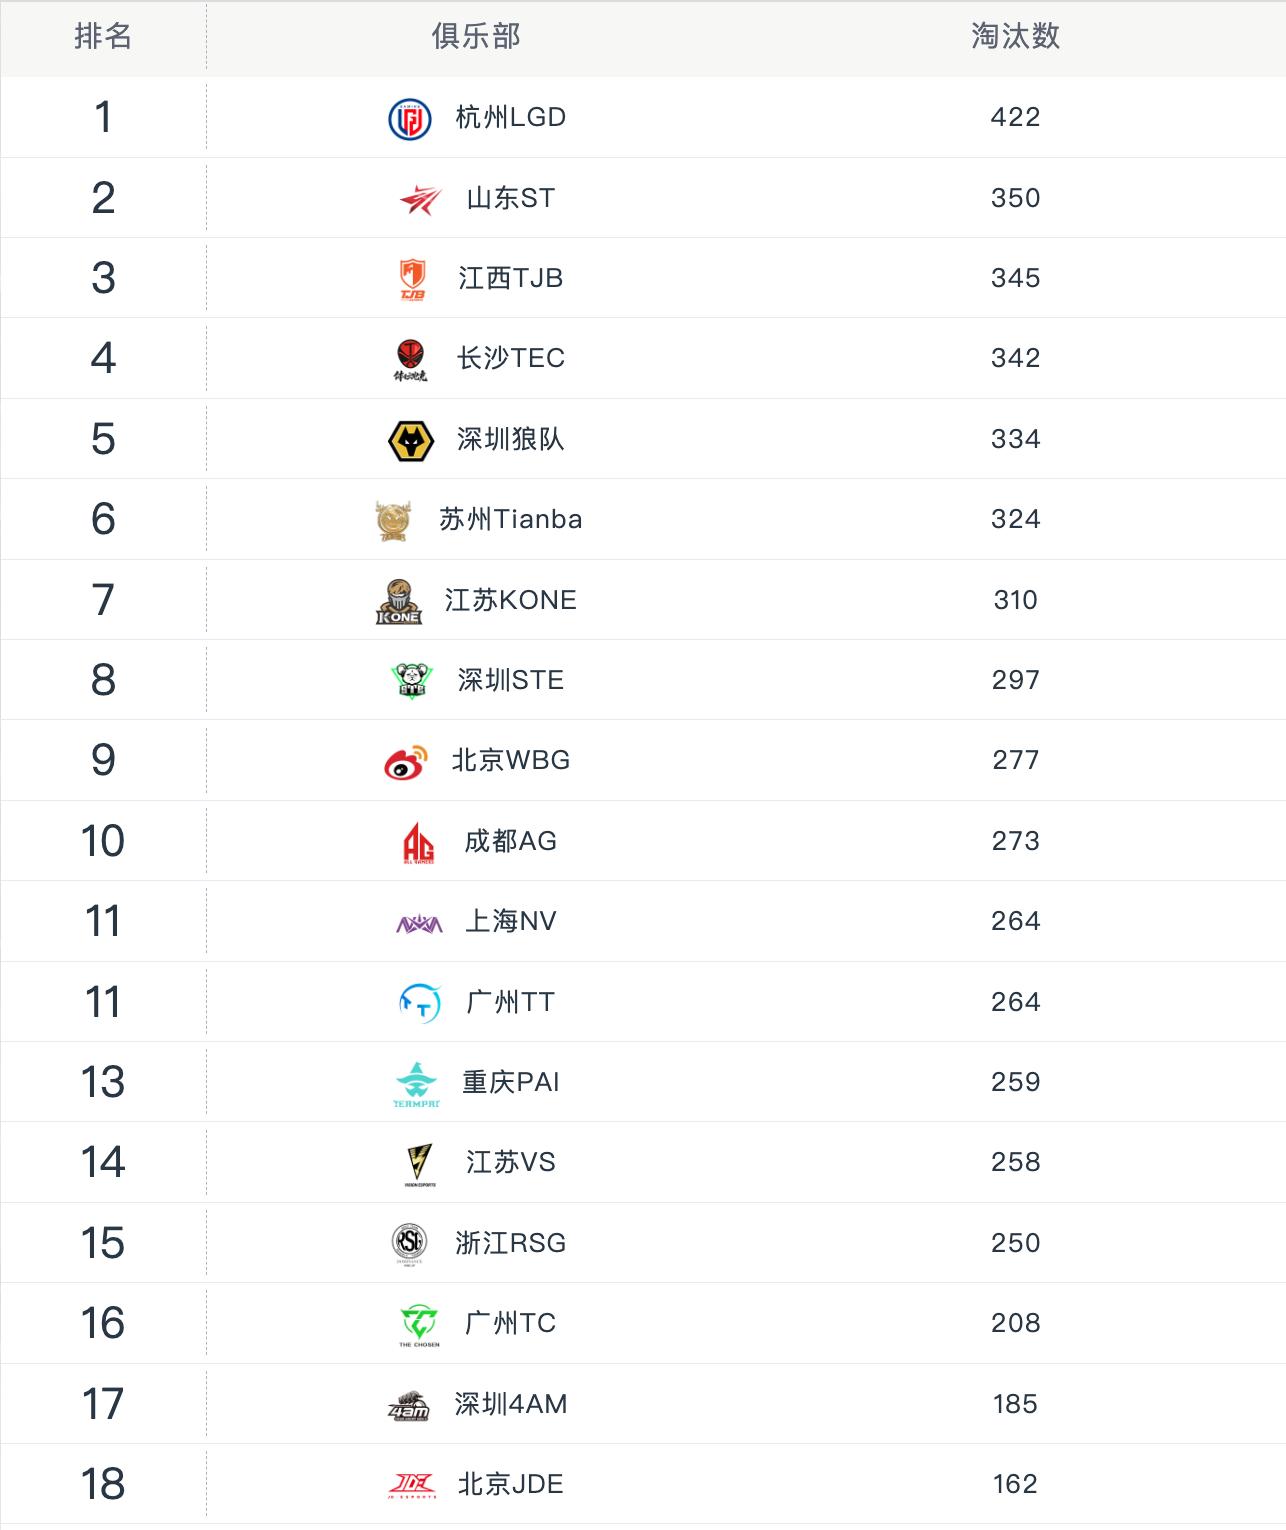Viewport: 1286px width, 1530px height.
Task: Select the 上海NV club name
Action: point(511,921)
